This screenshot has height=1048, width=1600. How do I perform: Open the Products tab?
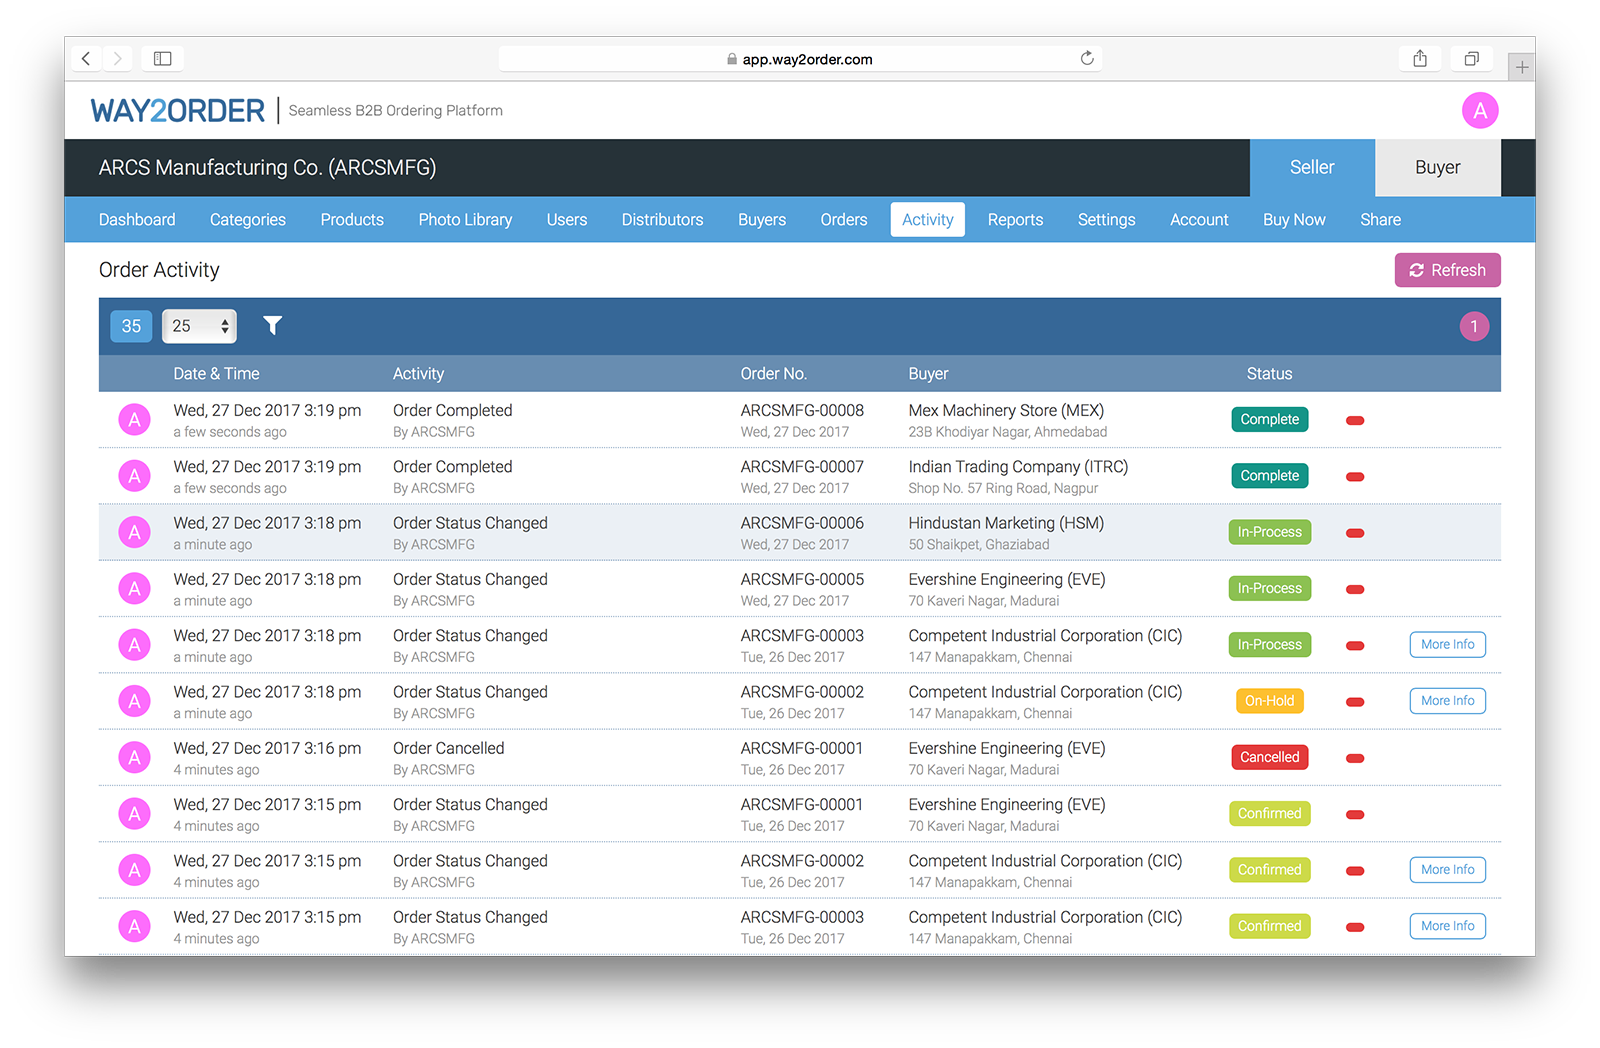(x=352, y=220)
